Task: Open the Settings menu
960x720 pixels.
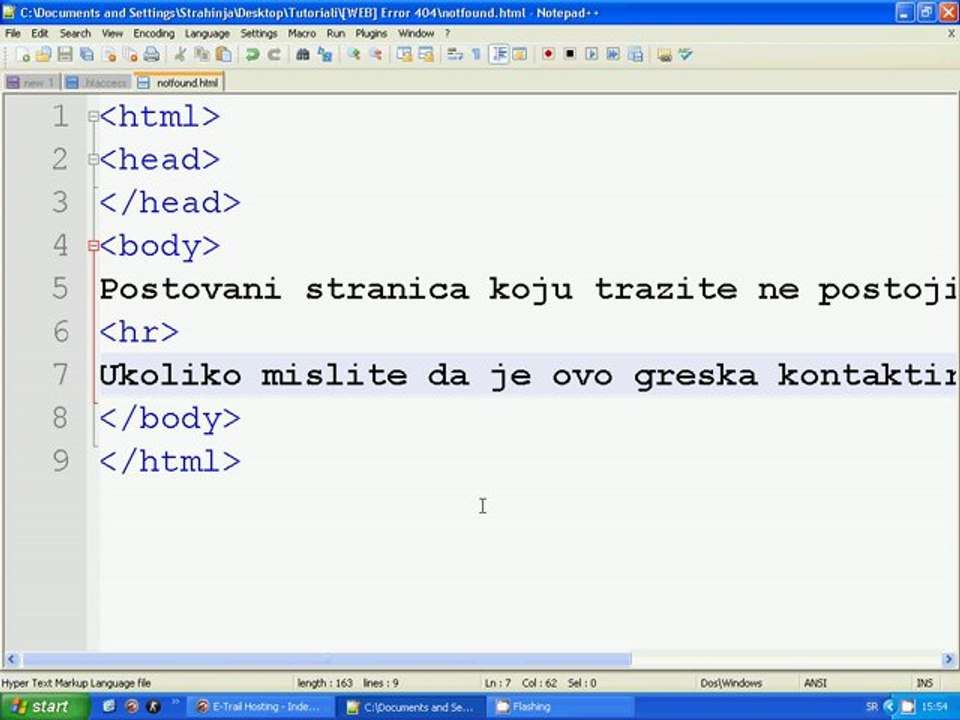Action: click(x=258, y=33)
